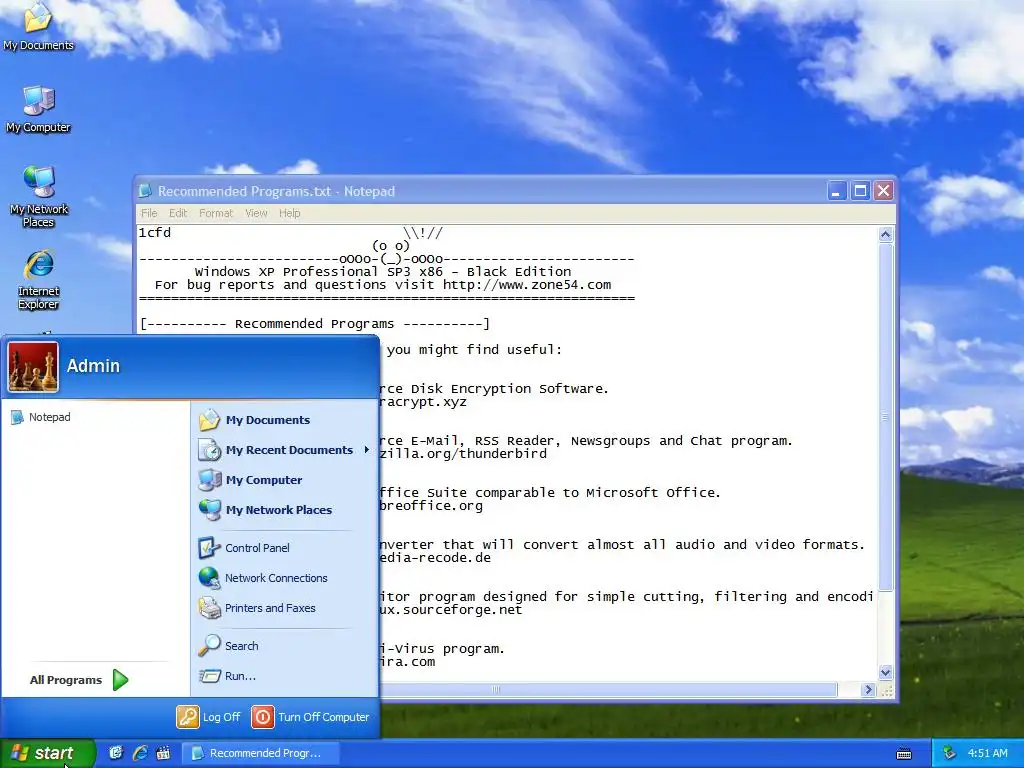Minimize the Notepad window
This screenshot has height=768, width=1024.
(x=837, y=191)
